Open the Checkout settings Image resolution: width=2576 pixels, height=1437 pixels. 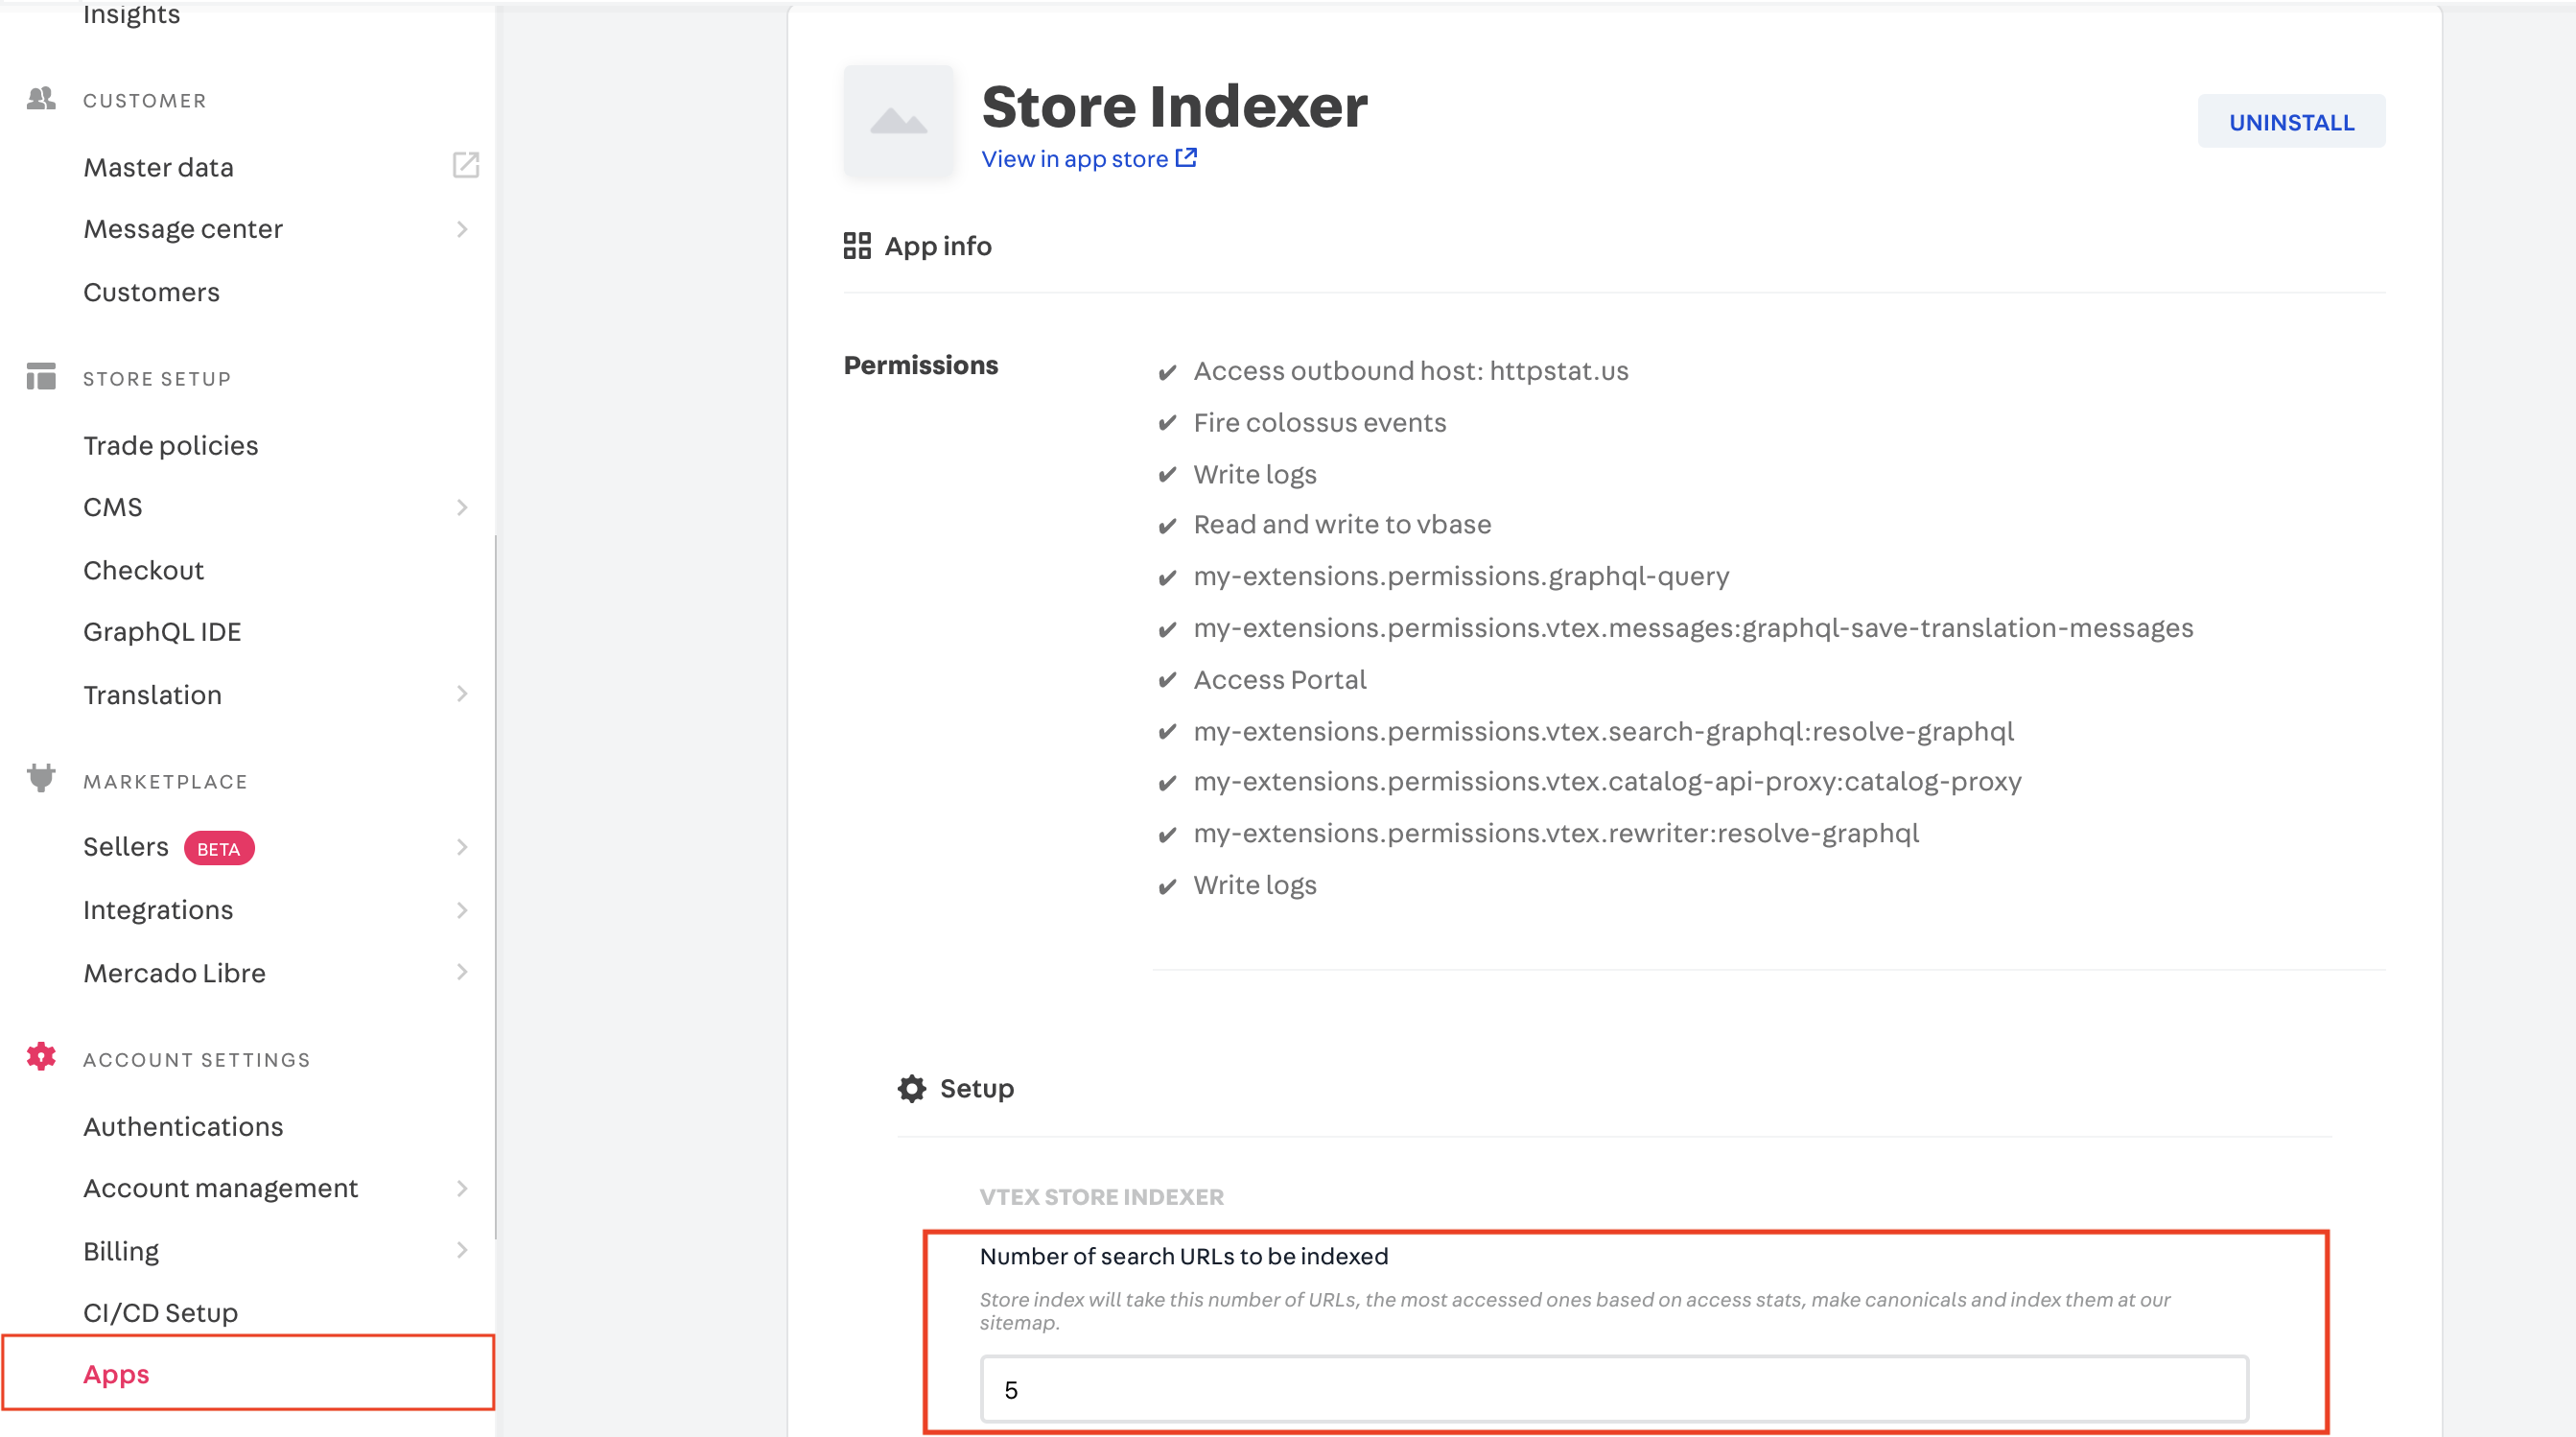tap(144, 570)
